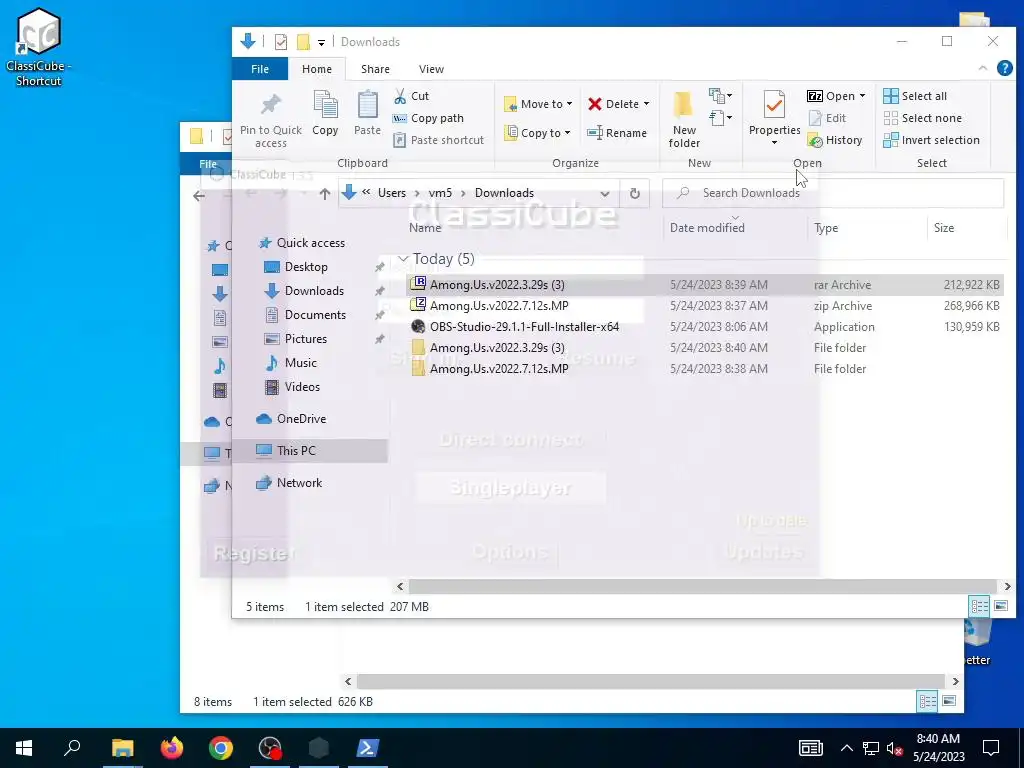This screenshot has width=1024, height=768.
Task: Select Videos in navigation pane
Action: coord(302,387)
